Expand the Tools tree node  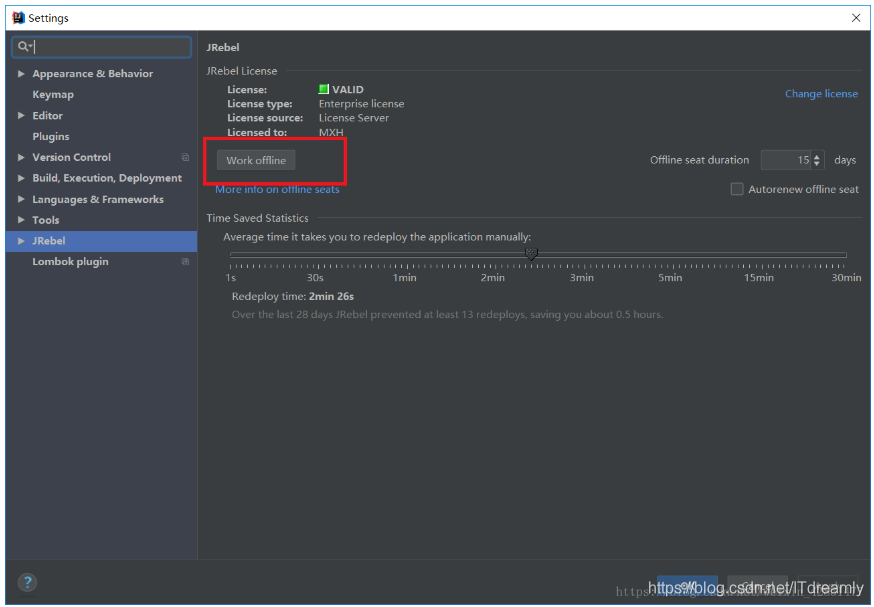21,220
